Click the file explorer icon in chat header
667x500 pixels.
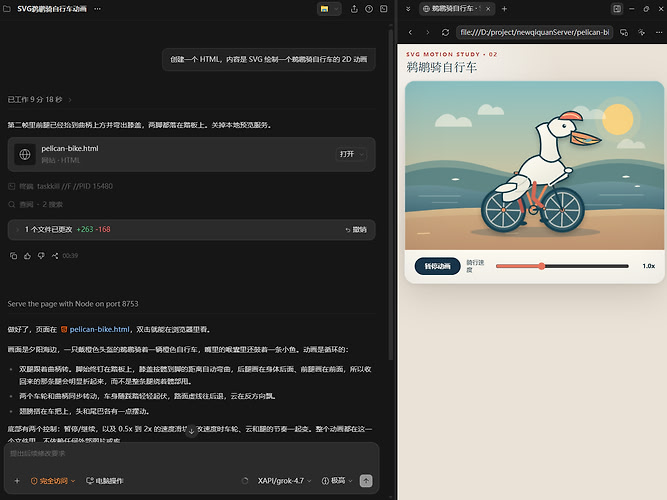325,9
